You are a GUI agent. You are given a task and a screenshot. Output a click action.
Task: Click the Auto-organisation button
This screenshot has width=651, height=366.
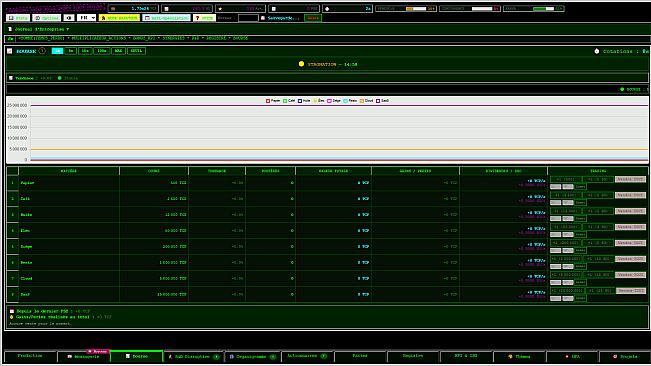click(166, 18)
